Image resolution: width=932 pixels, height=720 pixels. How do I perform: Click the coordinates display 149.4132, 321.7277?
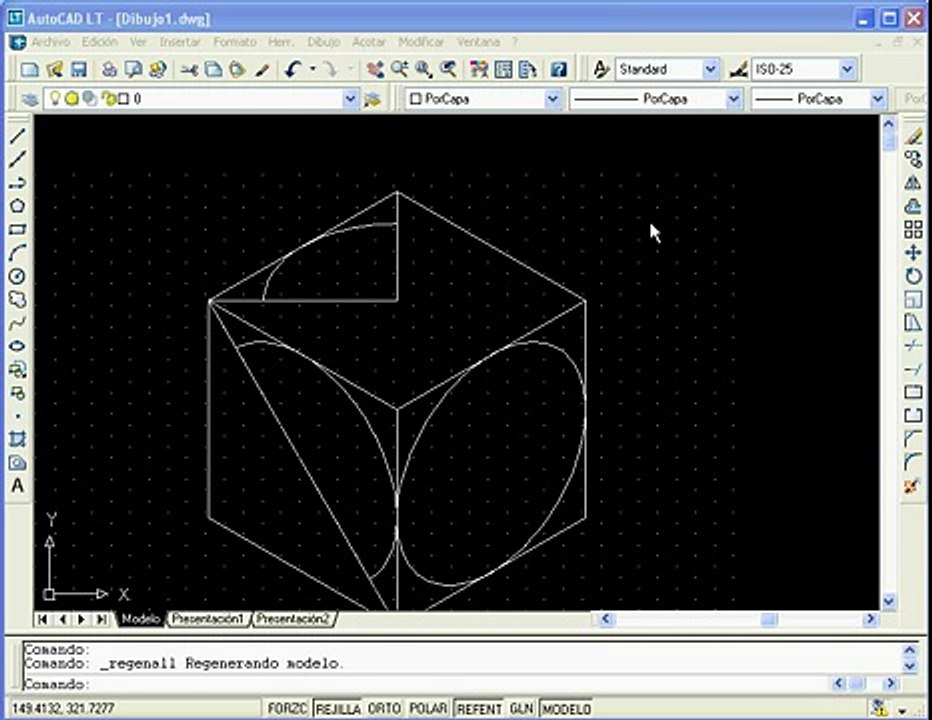point(63,709)
